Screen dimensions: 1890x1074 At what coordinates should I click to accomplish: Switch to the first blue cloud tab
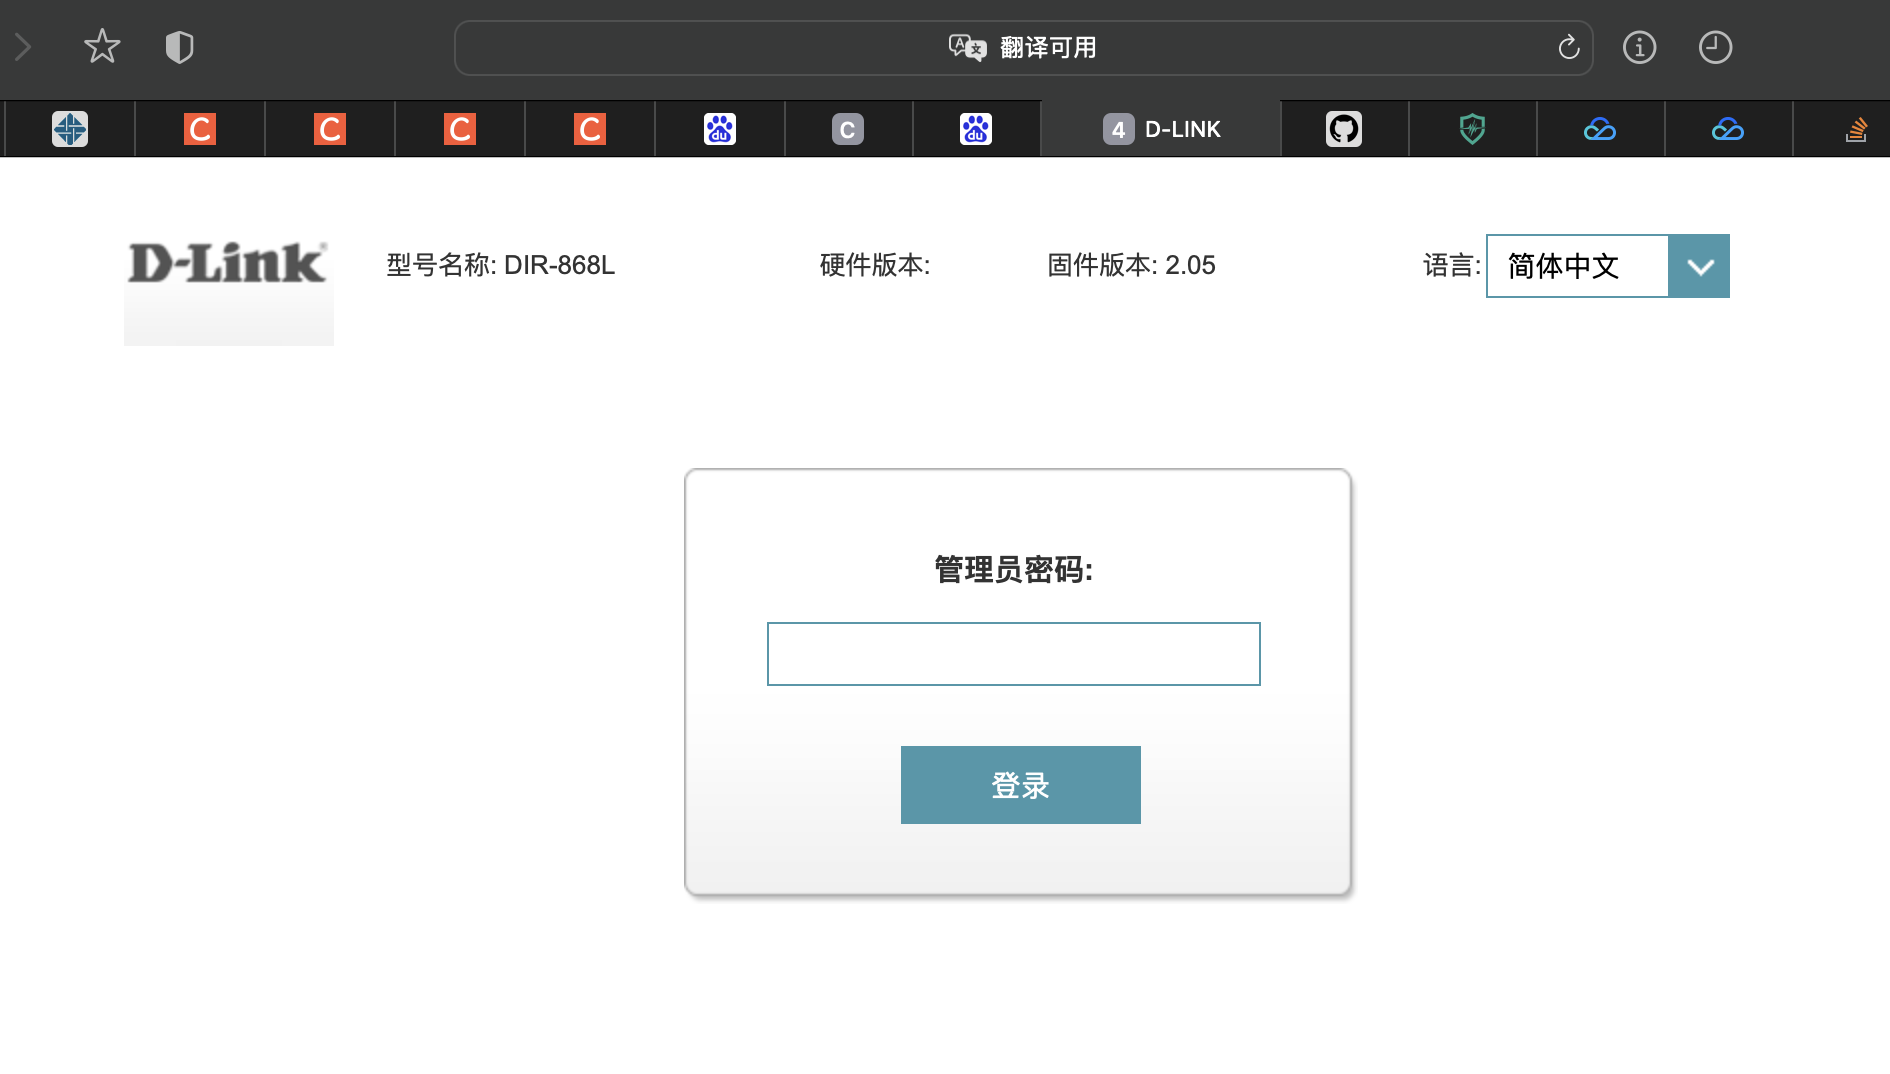point(1600,129)
